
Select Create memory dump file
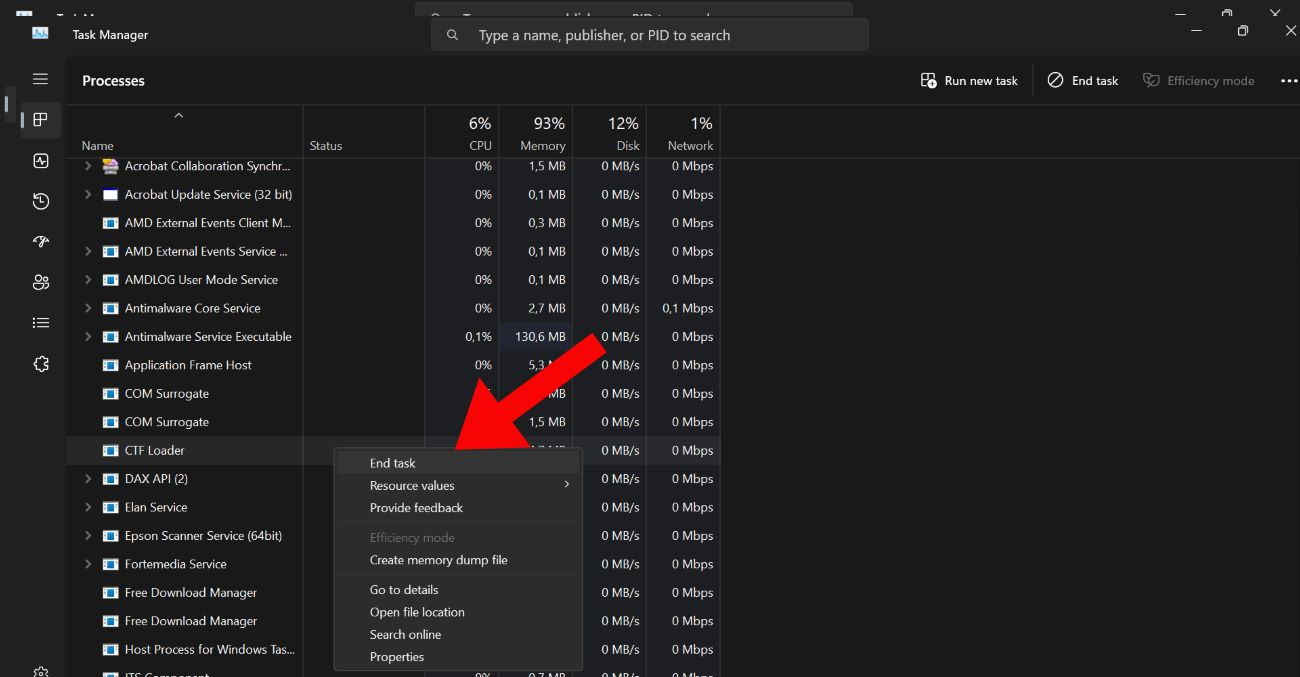pyautogui.click(x=438, y=560)
